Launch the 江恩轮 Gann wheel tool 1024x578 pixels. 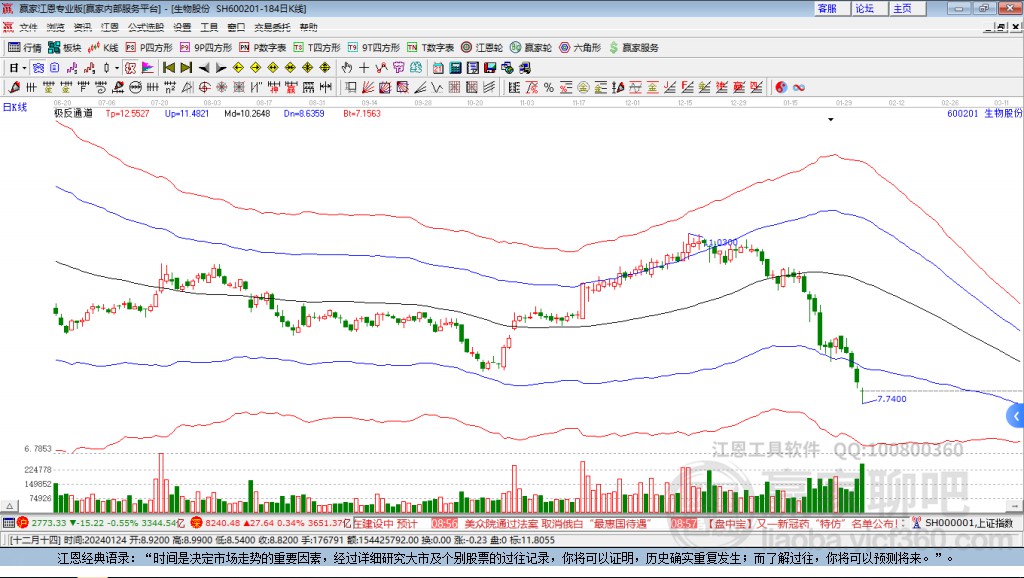[483, 47]
